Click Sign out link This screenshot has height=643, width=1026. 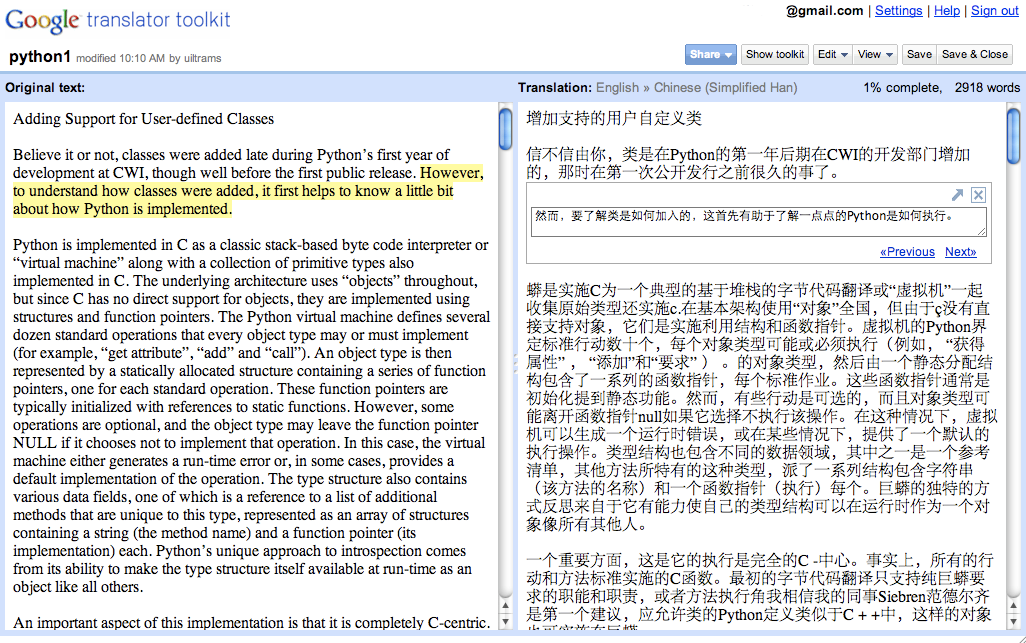point(995,10)
